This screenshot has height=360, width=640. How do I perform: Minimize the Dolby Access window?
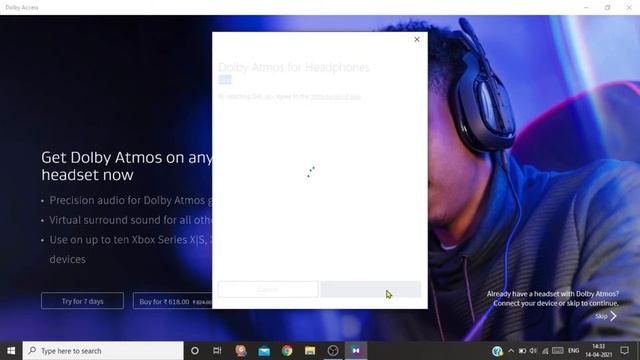click(x=586, y=7)
